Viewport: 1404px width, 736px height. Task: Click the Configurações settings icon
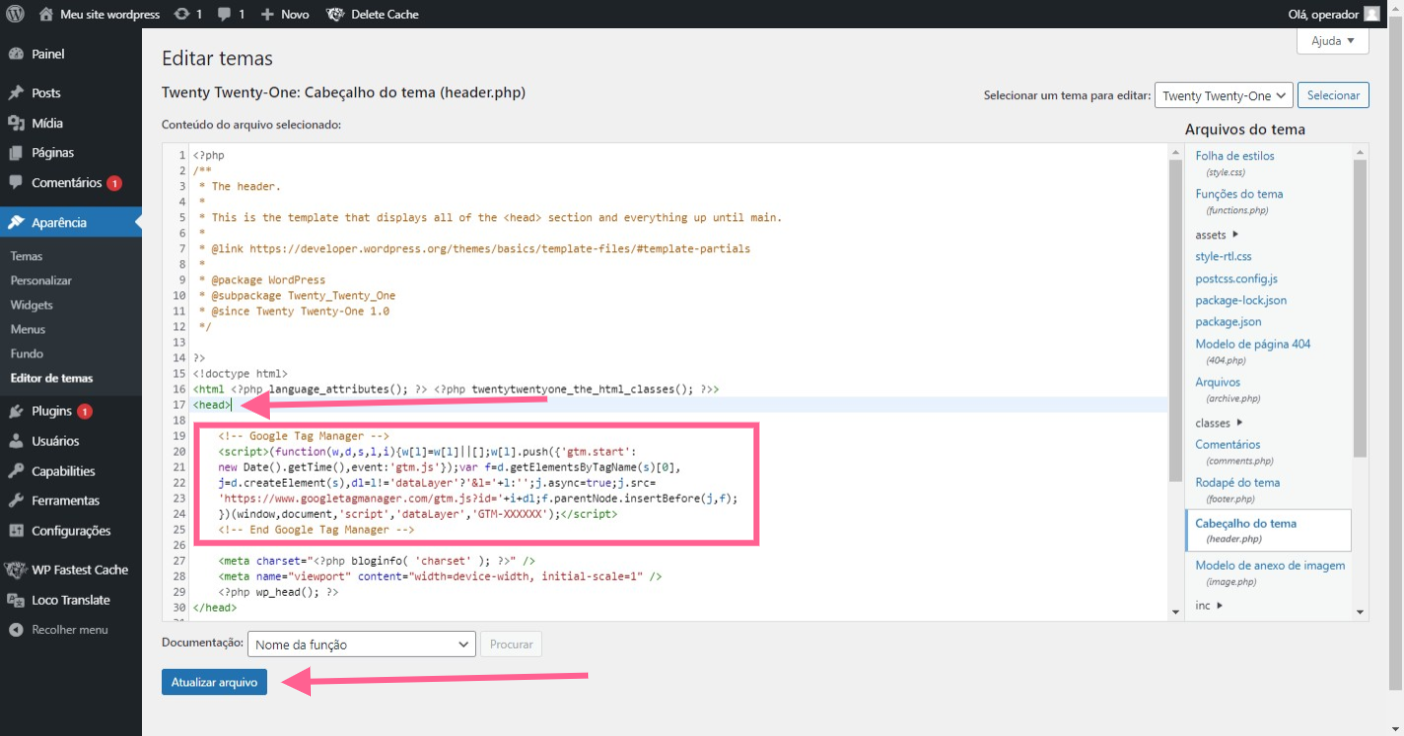click(x=15, y=531)
